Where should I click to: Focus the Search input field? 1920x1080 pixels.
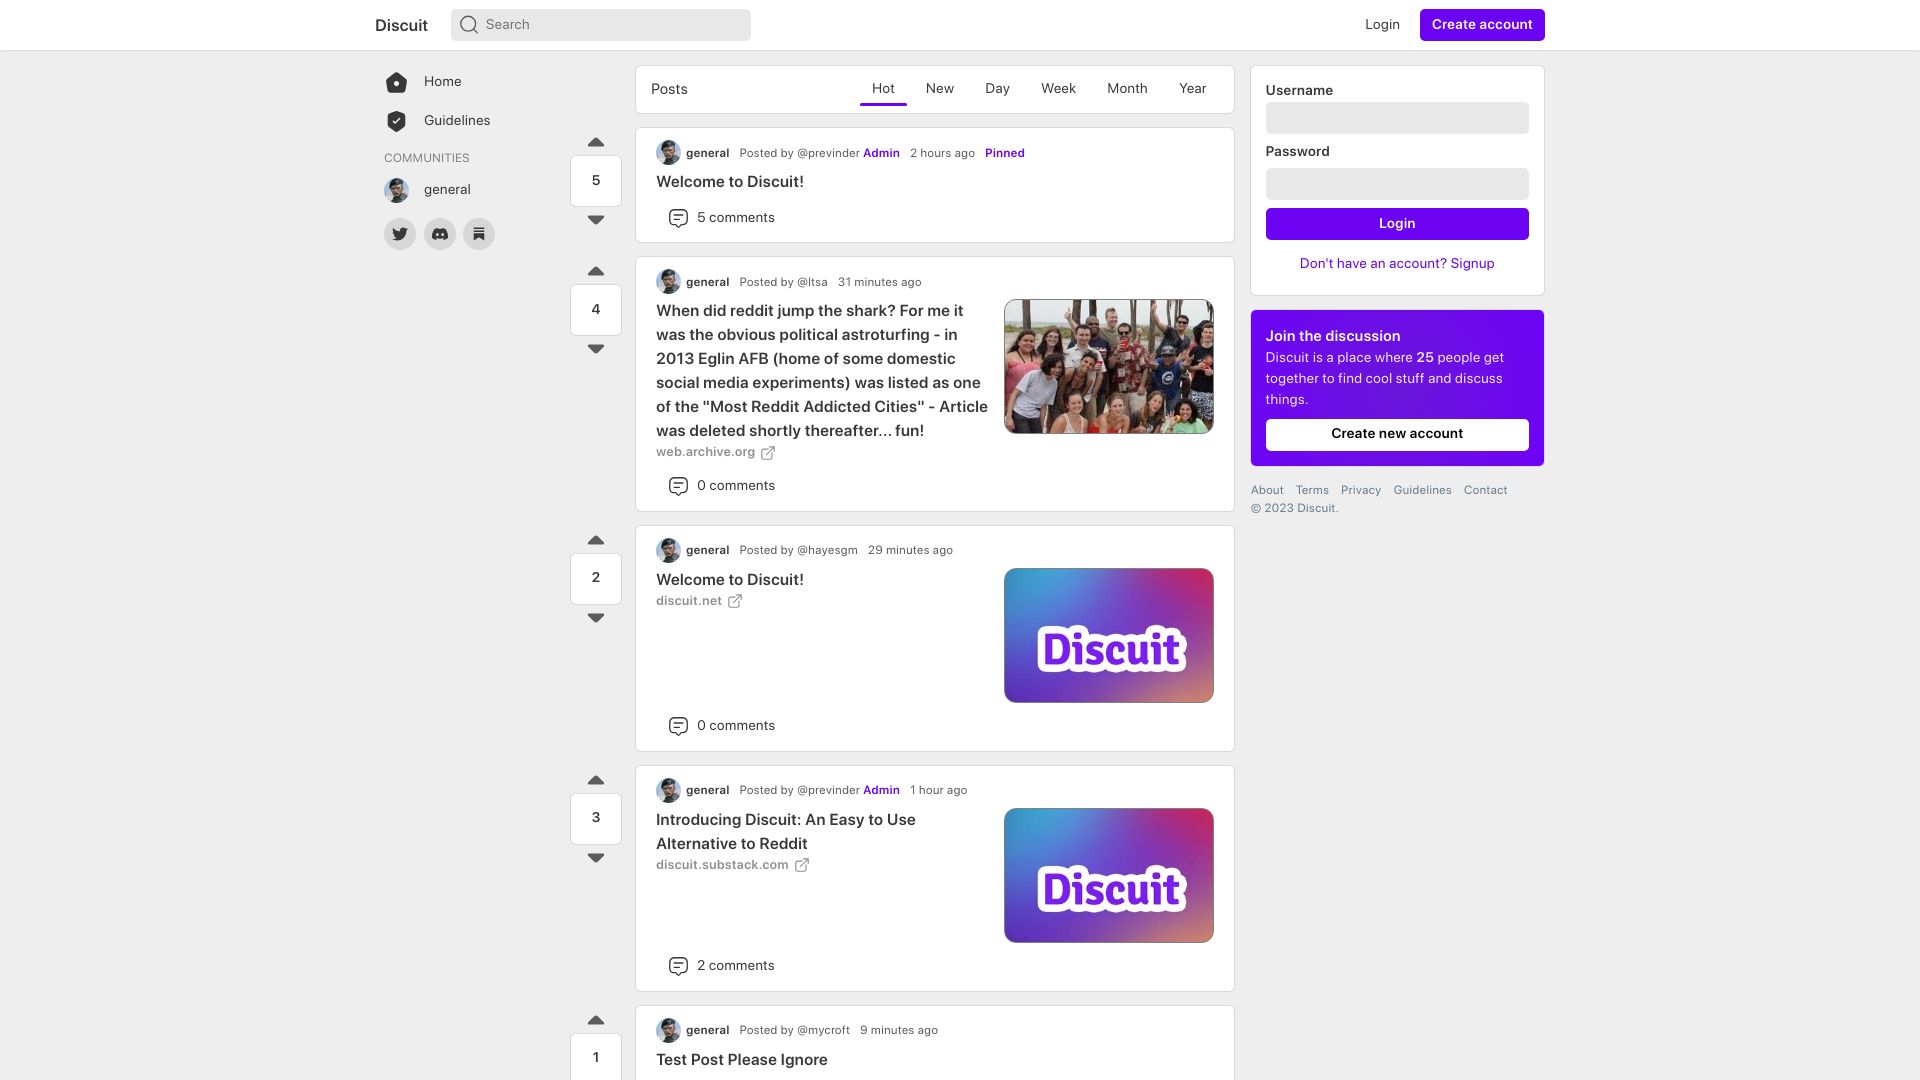(x=601, y=25)
